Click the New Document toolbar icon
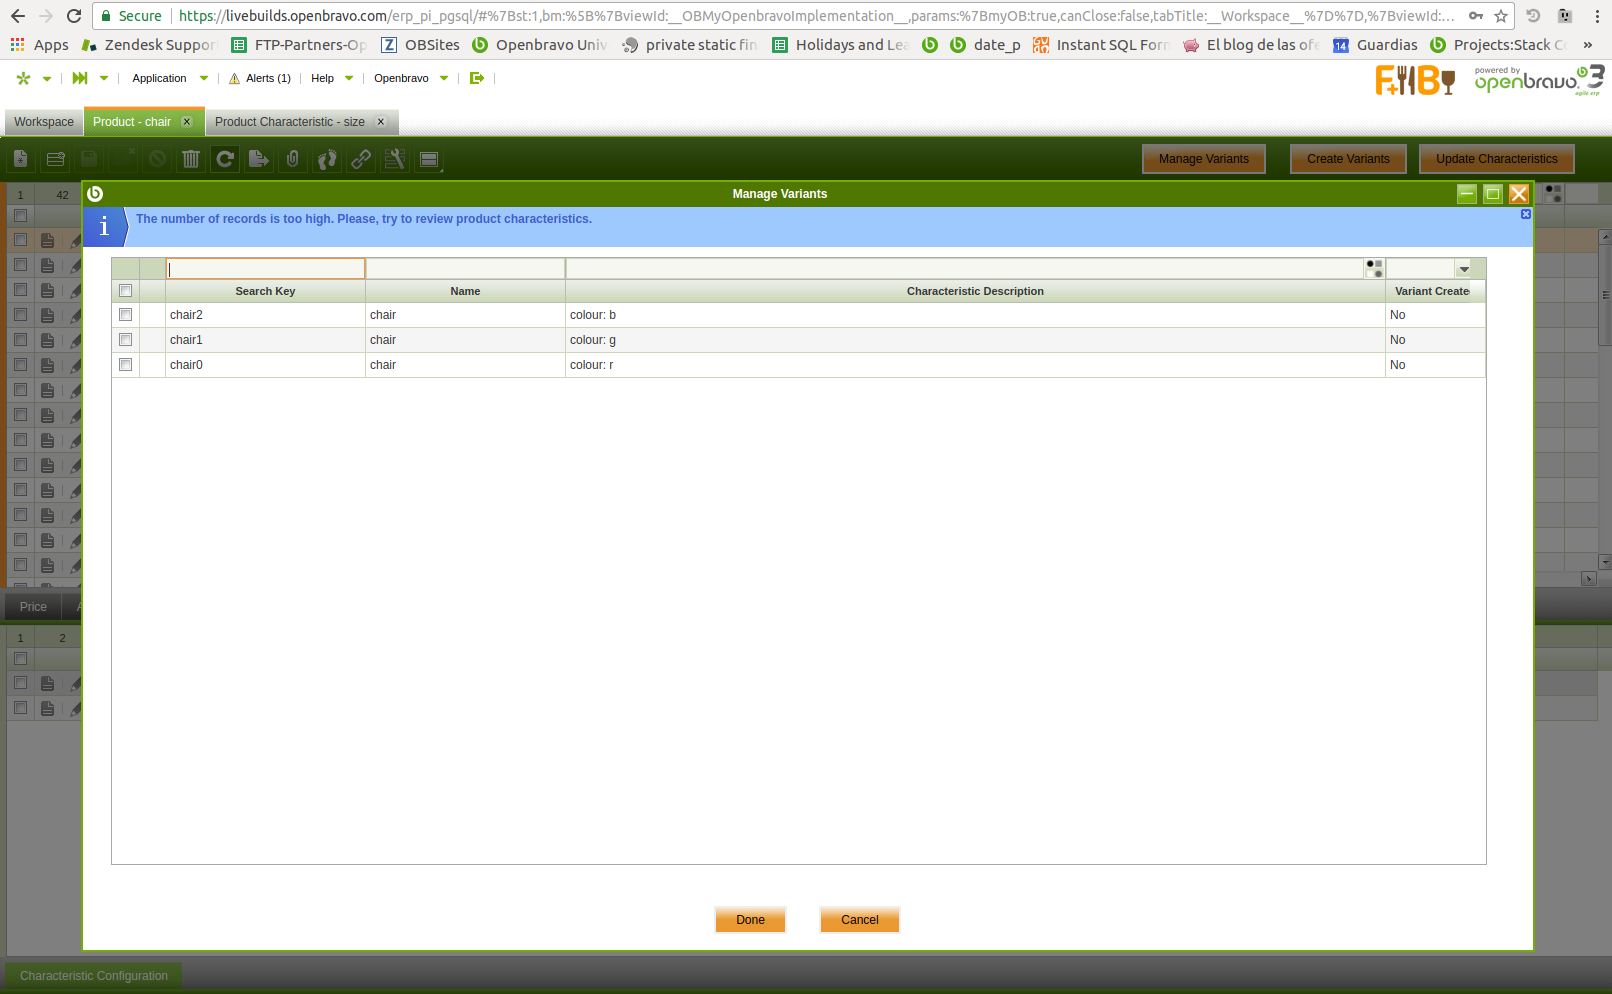 click(x=21, y=159)
